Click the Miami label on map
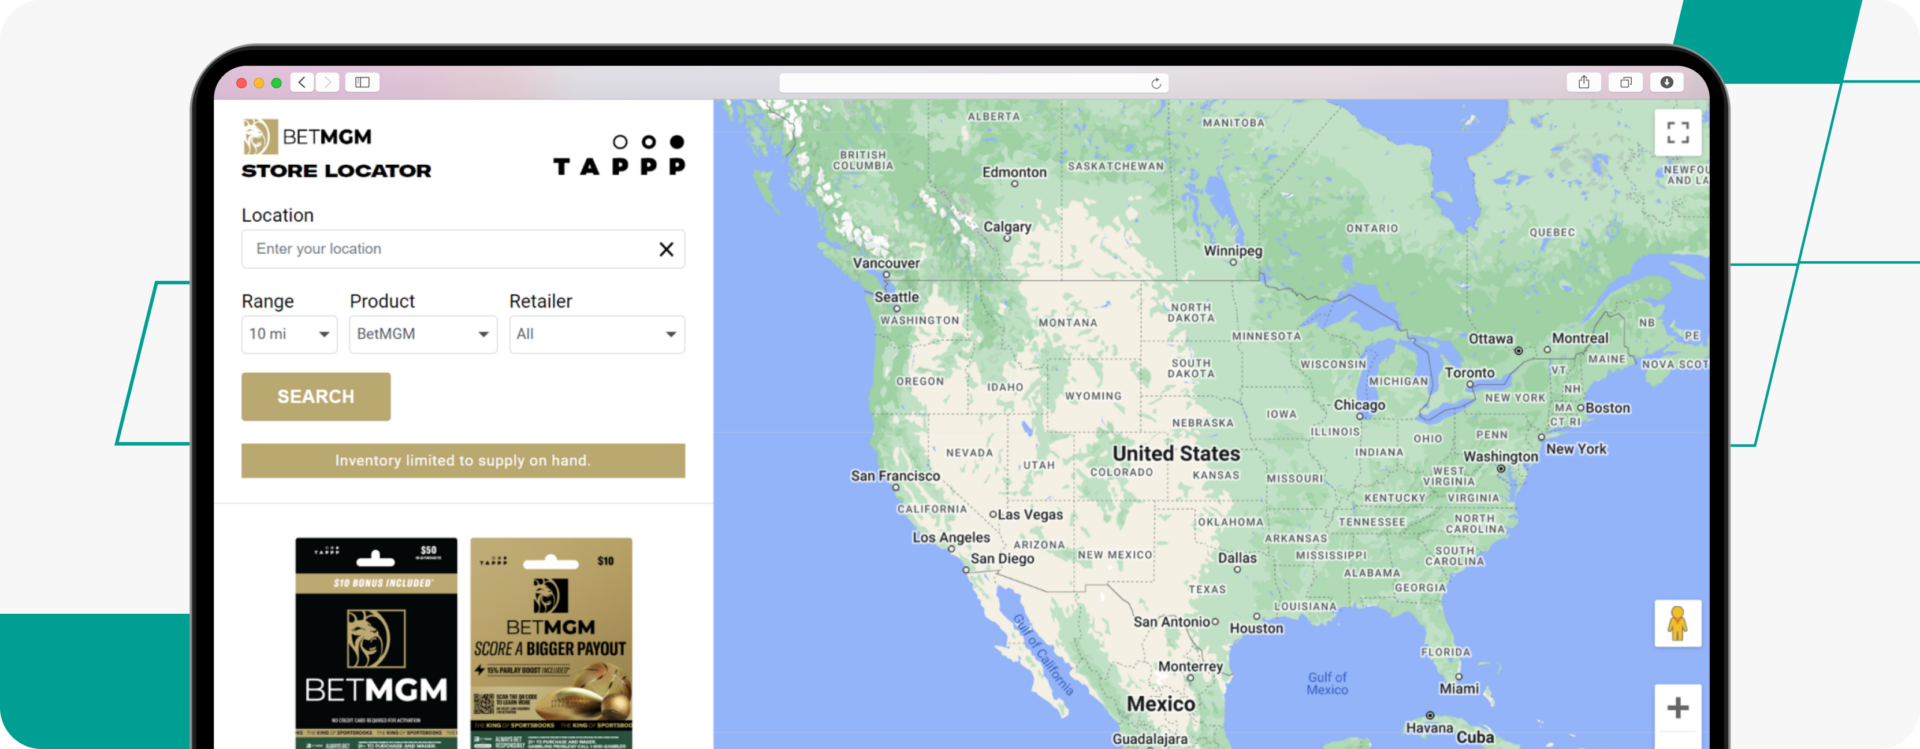The width and height of the screenshot is (1920, 749). [1459, 689]
